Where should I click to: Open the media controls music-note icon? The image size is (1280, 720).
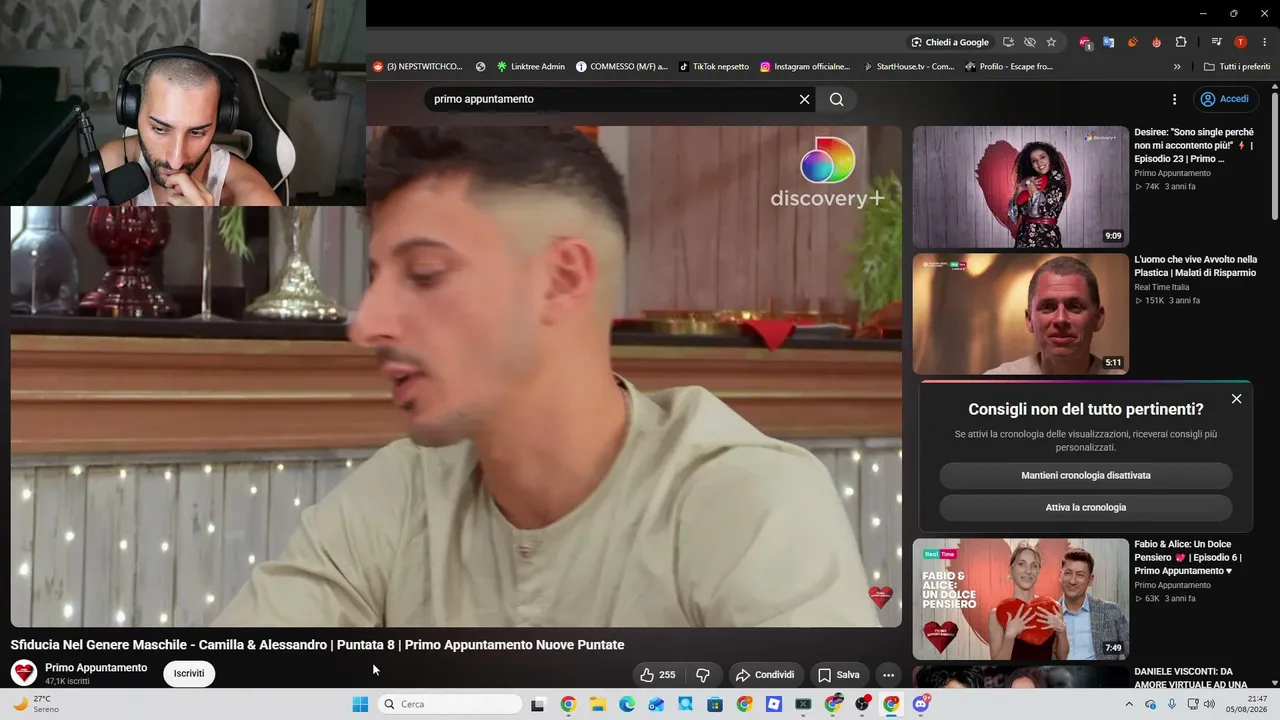coord(1216,42)
